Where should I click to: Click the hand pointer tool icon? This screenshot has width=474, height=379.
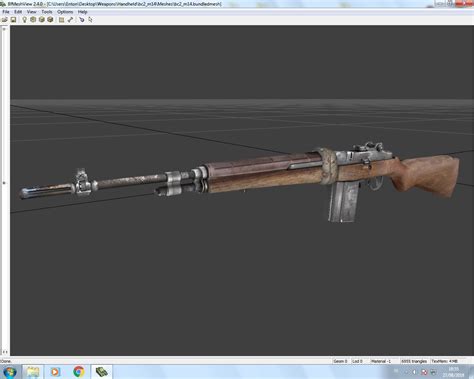point(82,20)
